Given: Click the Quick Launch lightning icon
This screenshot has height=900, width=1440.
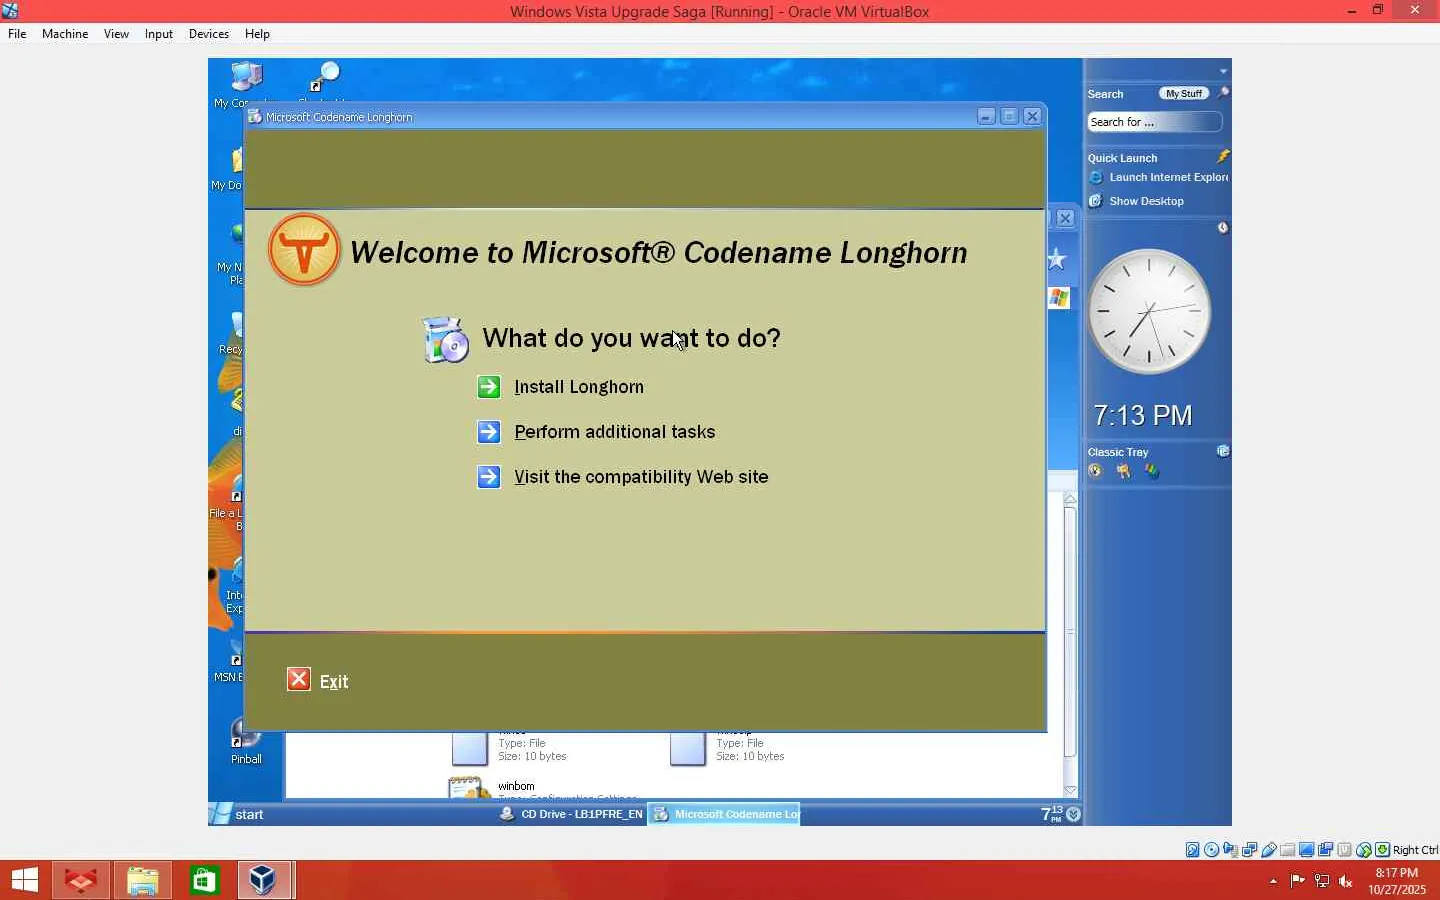Looking at the screenshot, I should (x=1223, y=157).
